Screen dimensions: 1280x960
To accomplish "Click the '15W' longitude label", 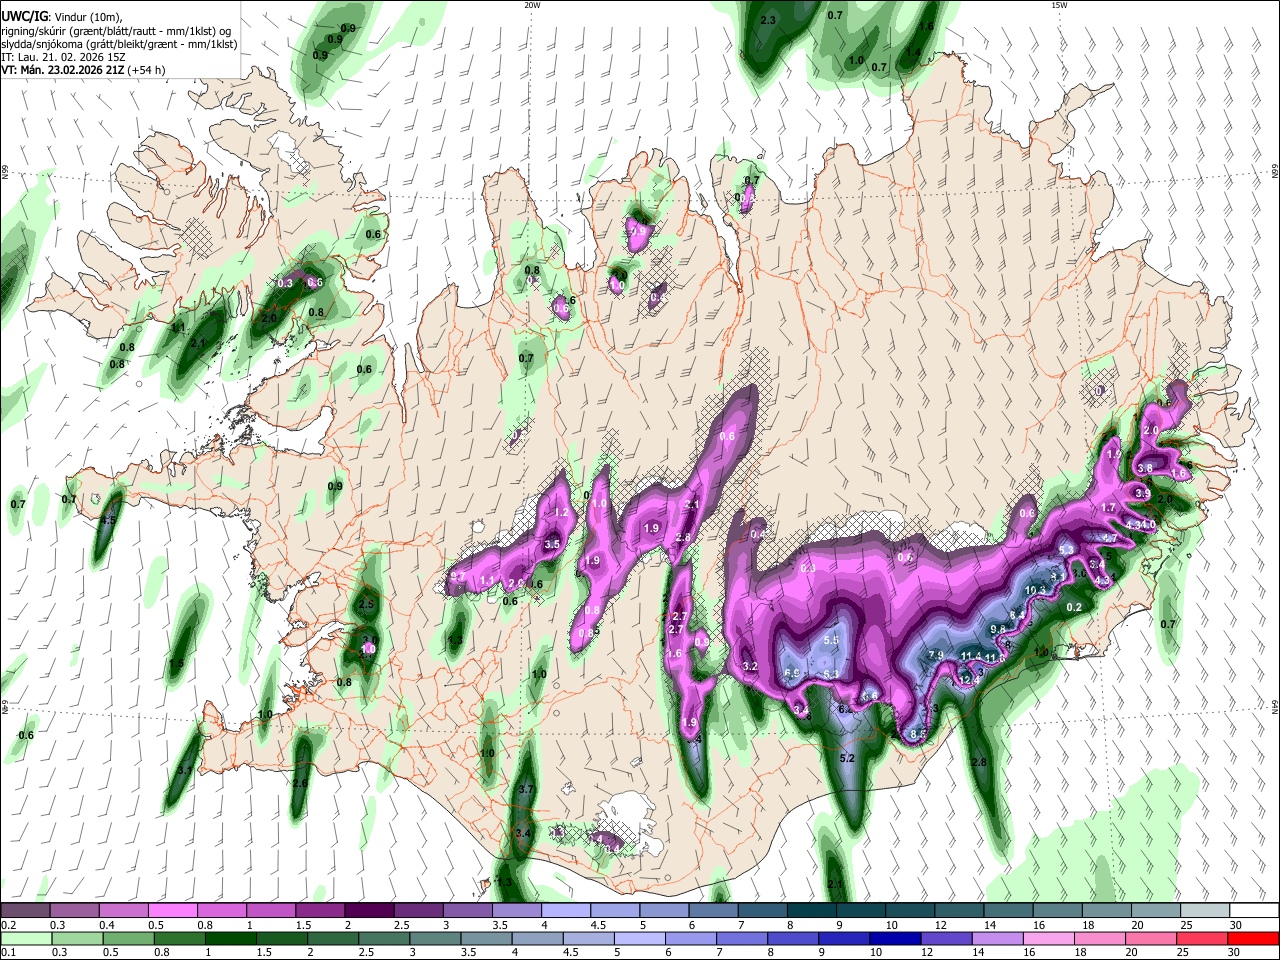I will (x=1059, y=5).
